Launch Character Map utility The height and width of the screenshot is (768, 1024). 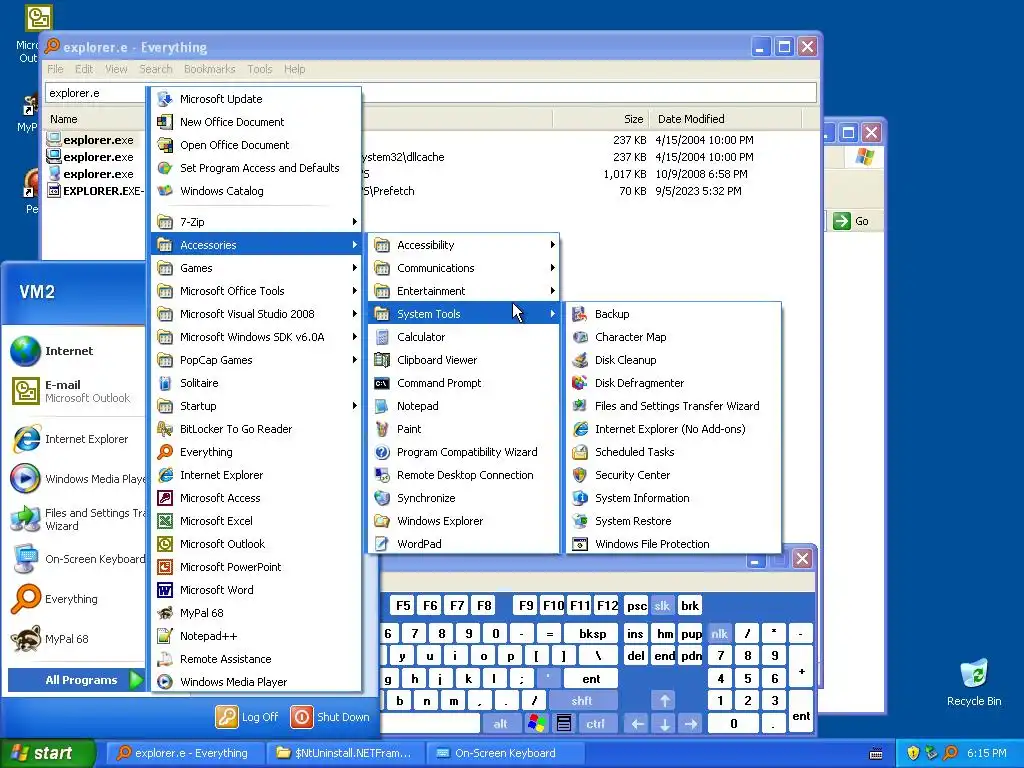pyautogui.click(x=673, y=337)
